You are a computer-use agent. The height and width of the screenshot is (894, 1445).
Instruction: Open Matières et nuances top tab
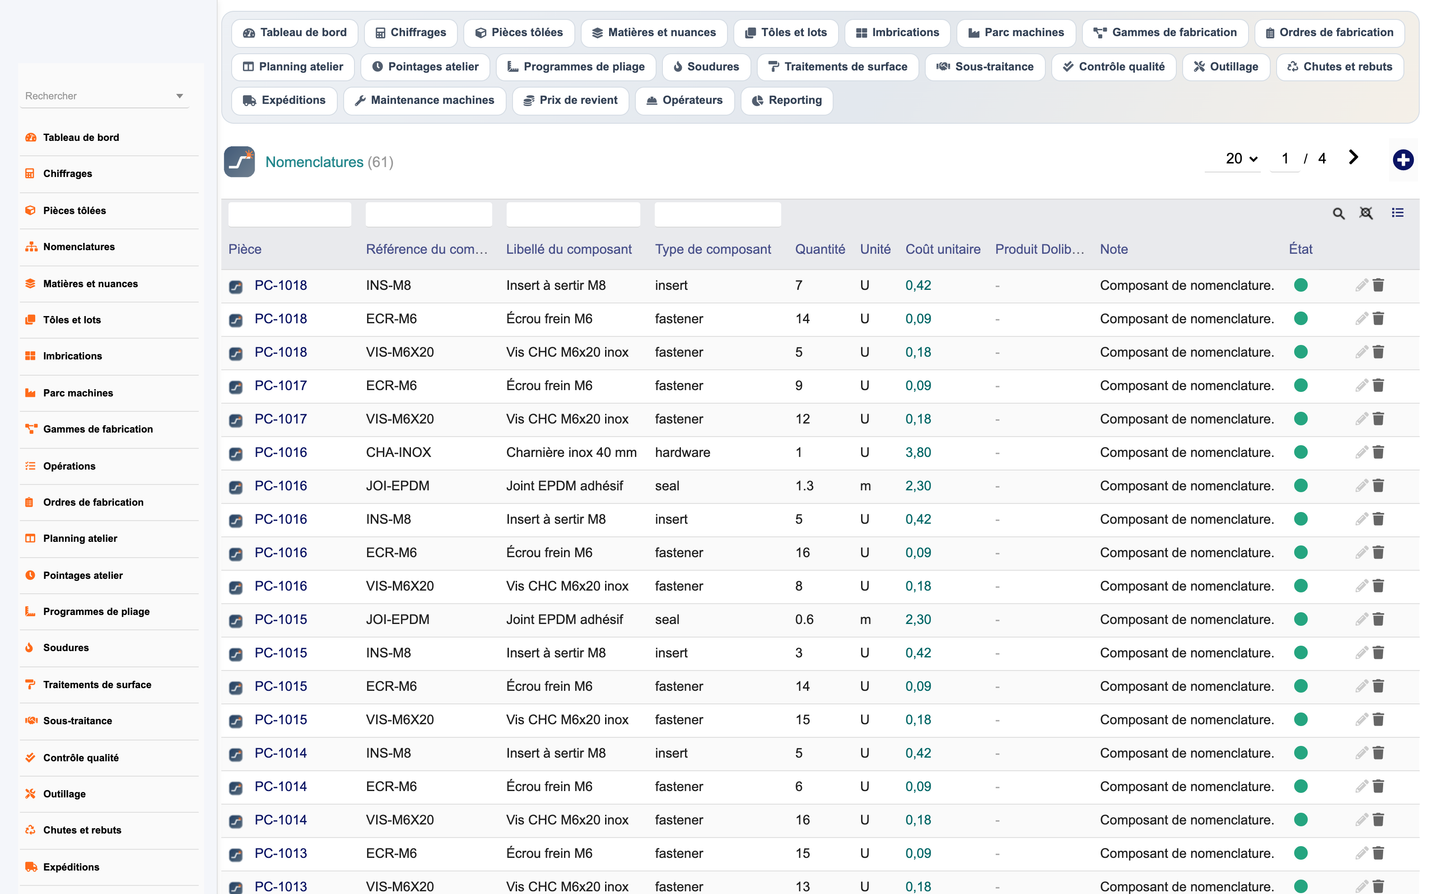pos(653,32)
